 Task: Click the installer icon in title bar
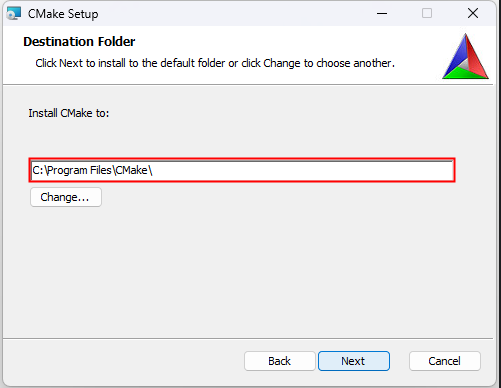pyautogui.click(x=14, y=13)
